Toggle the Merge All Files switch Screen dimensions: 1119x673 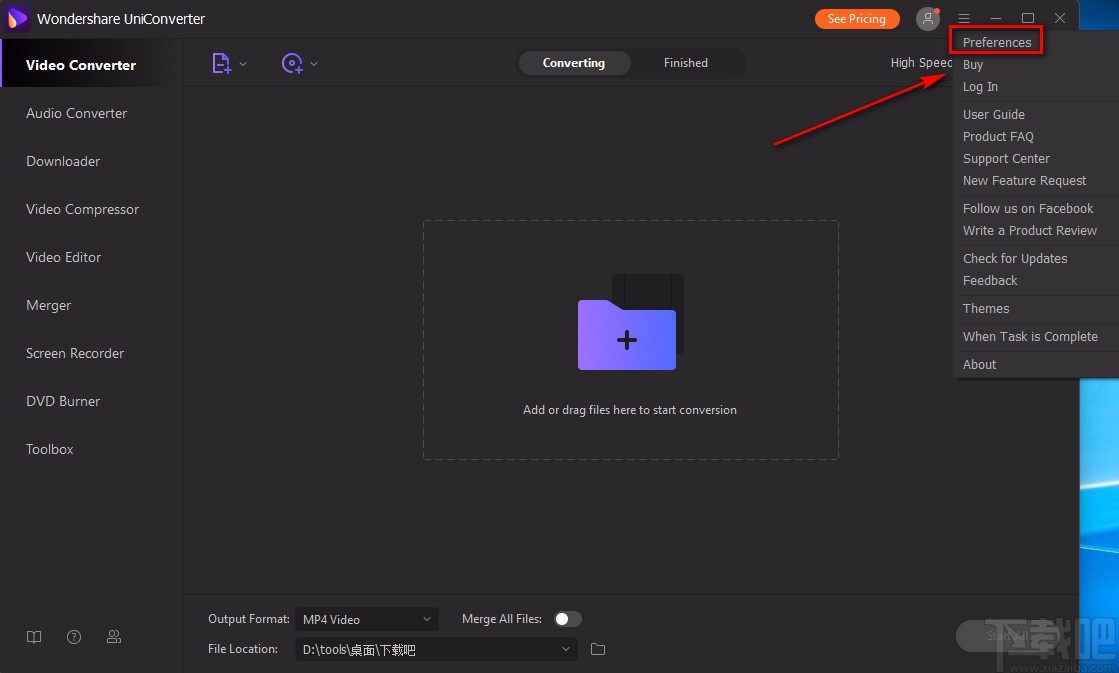point(568,619)
